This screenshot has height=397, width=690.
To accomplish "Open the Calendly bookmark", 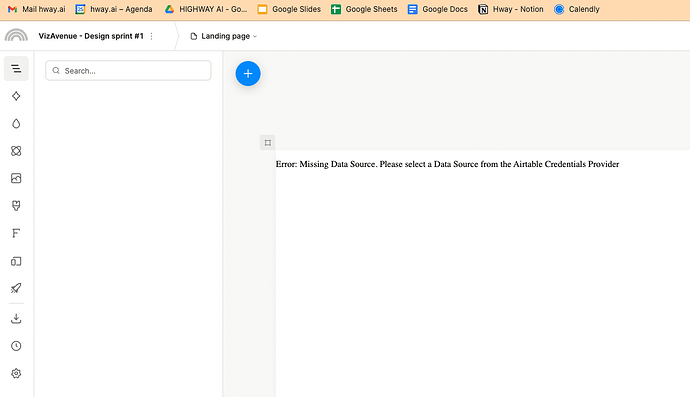I will pyautogui.click(x=576, y=9).
